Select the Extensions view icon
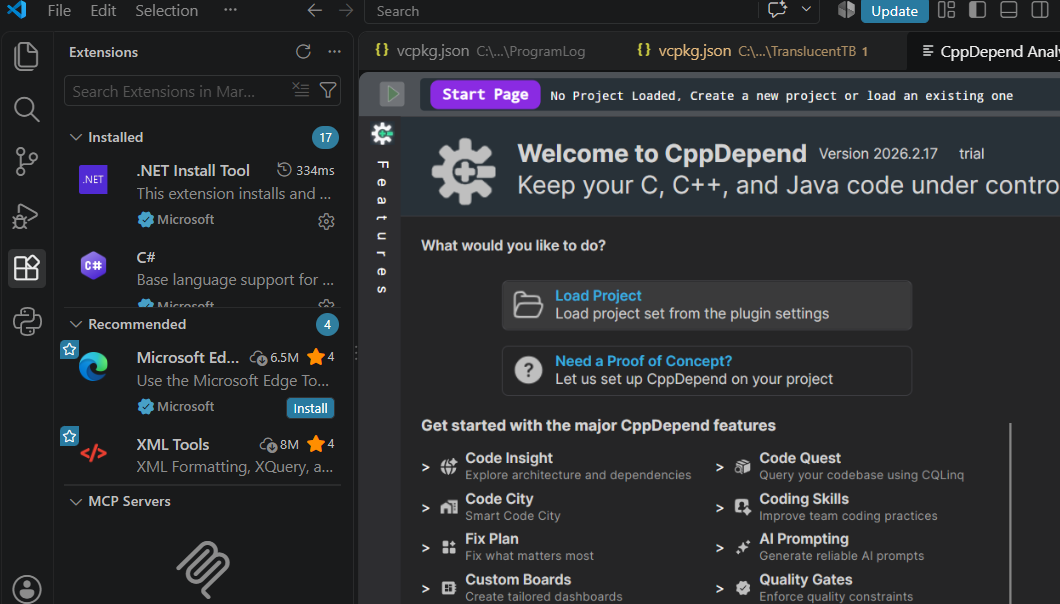This screenshot has height=604, width=1060. click(26, 269)
